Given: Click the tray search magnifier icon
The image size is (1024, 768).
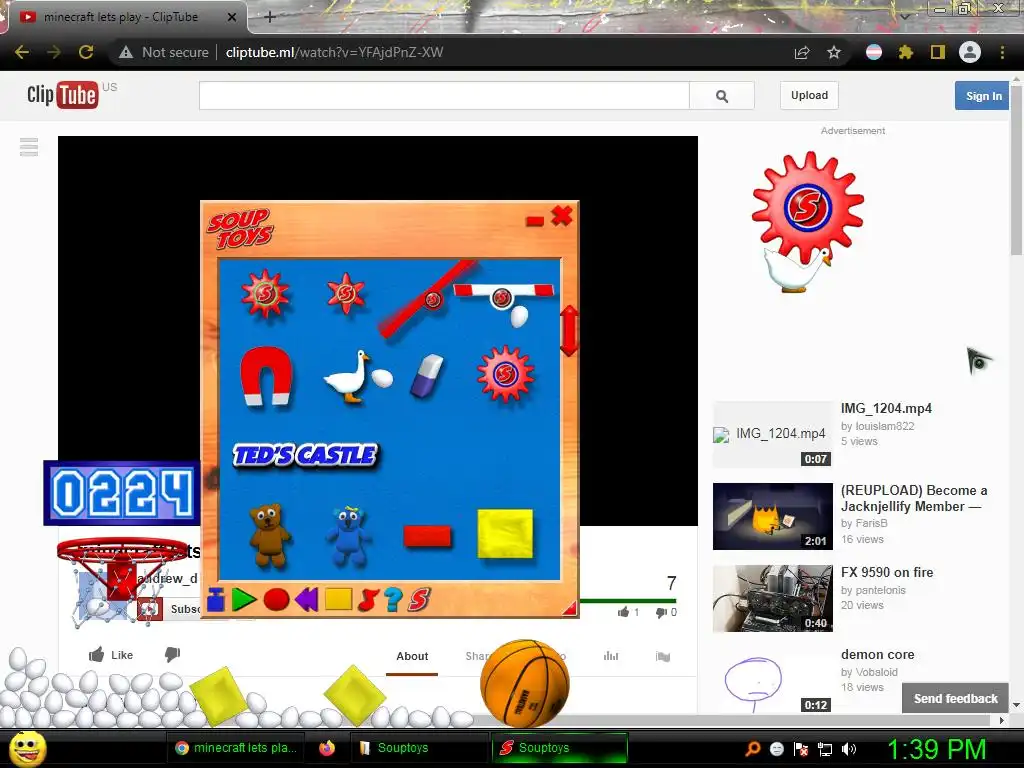Looking at the screenshot, I should pos(752,748).
